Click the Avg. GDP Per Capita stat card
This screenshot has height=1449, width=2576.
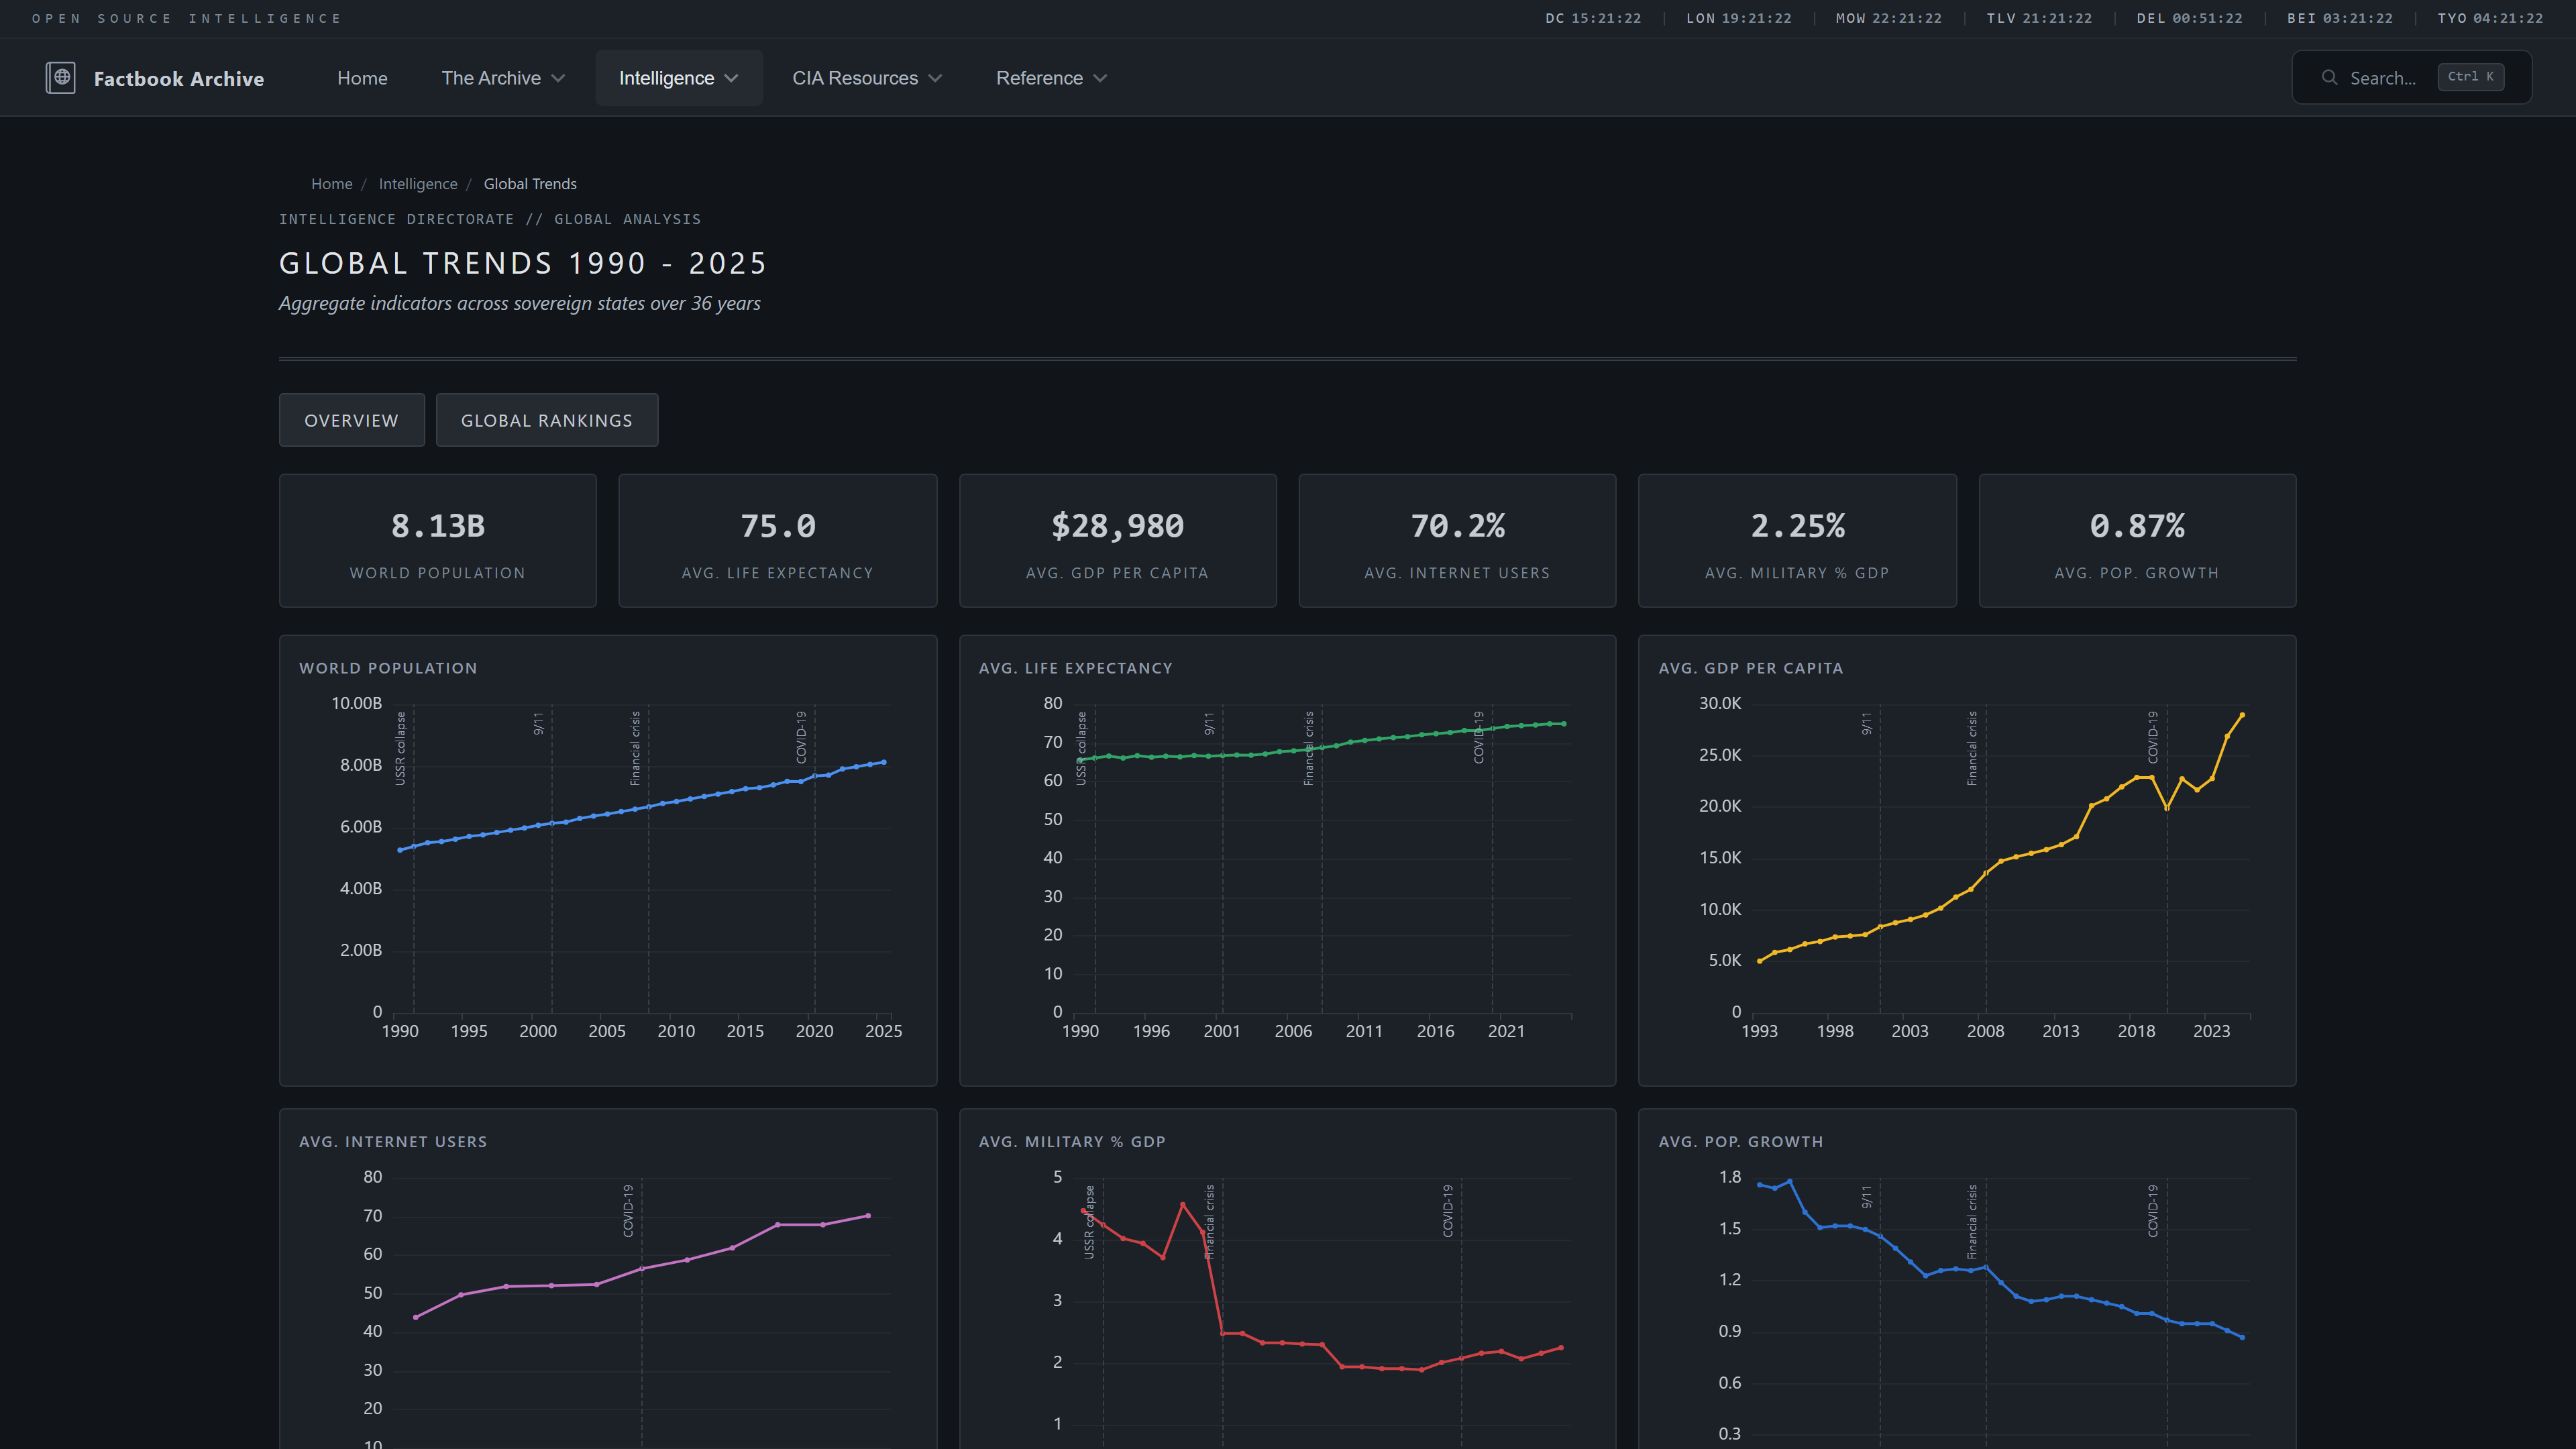[x=1117, y=540]
